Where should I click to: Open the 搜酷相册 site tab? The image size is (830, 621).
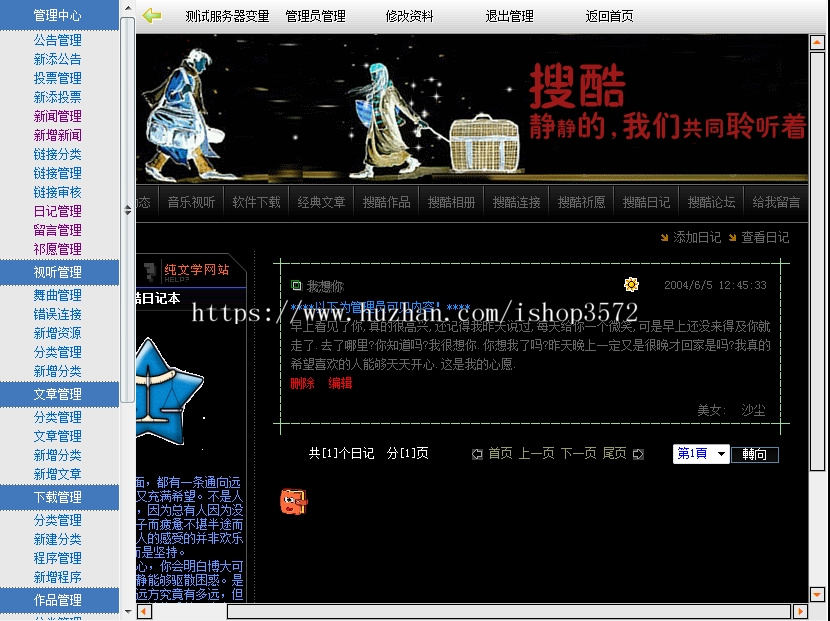pyautogui.click(x=452, y=202)
